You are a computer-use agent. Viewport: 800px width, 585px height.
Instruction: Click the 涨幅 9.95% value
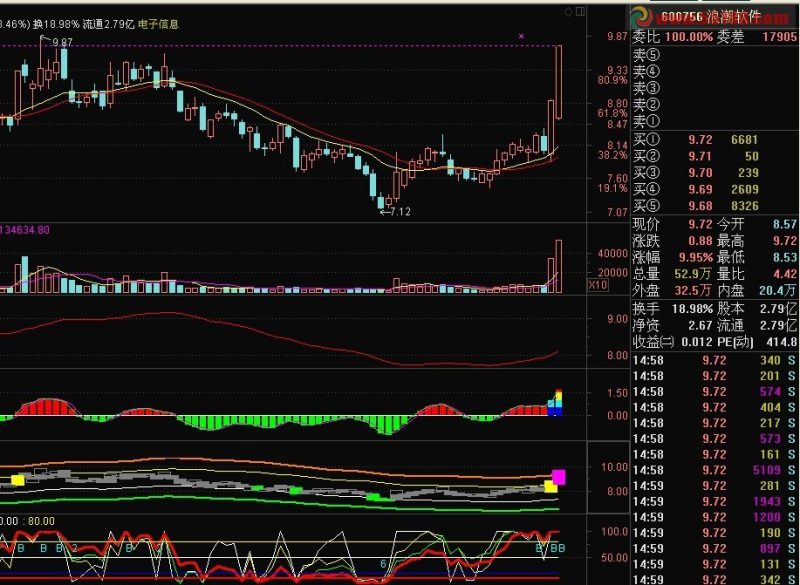(x=695, y=257)
